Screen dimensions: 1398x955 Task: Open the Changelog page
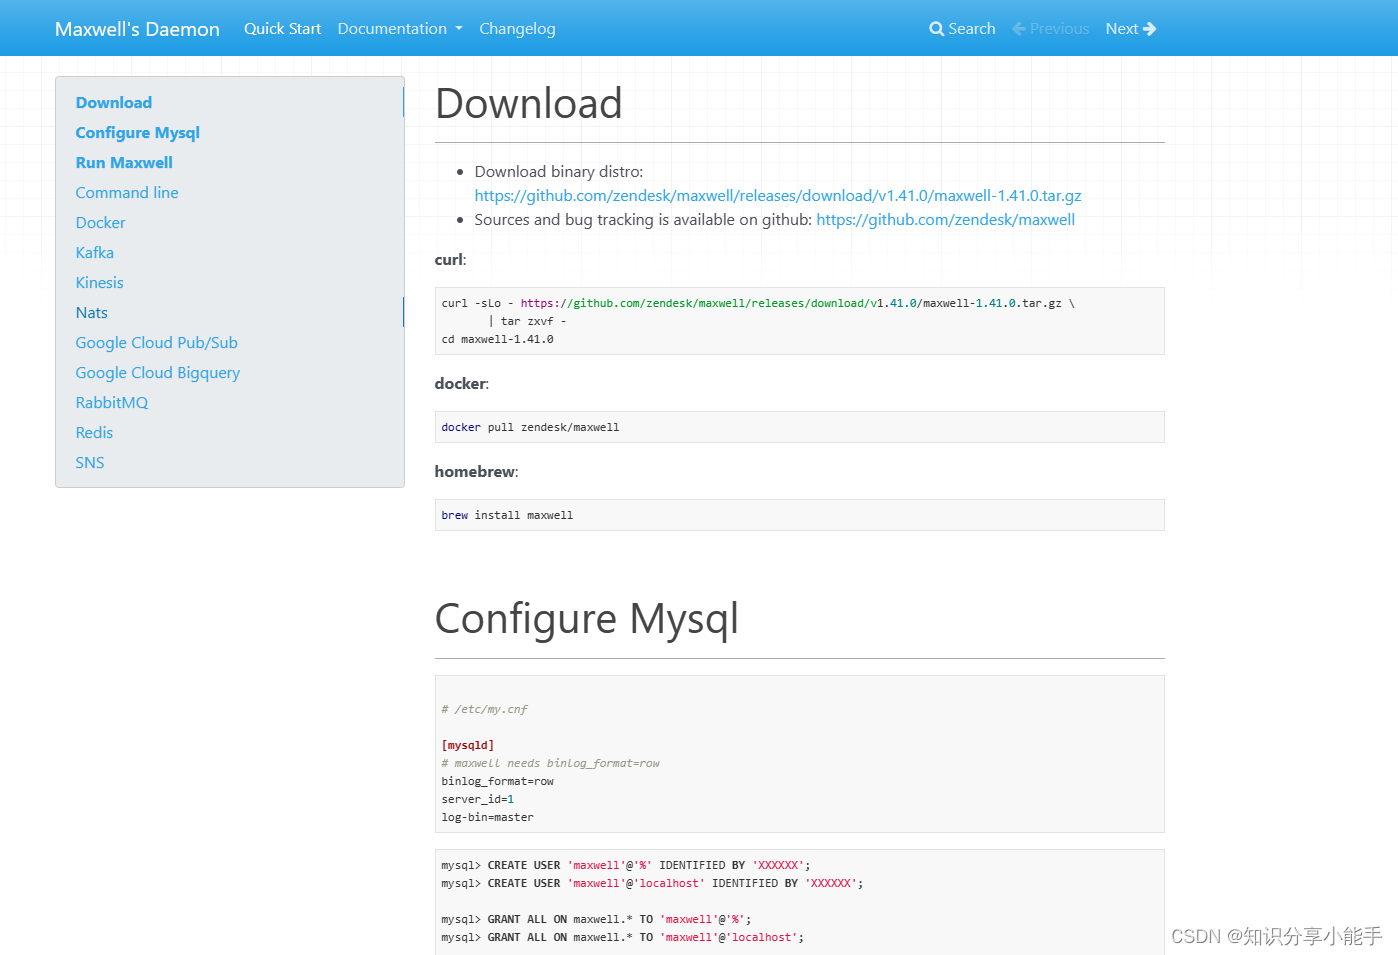coord(517,29)
